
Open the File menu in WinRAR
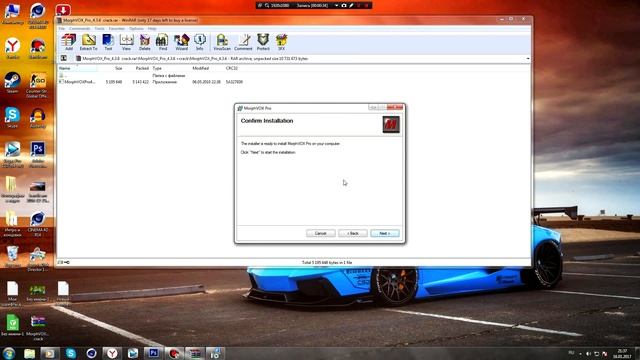[x=62, y=29]
